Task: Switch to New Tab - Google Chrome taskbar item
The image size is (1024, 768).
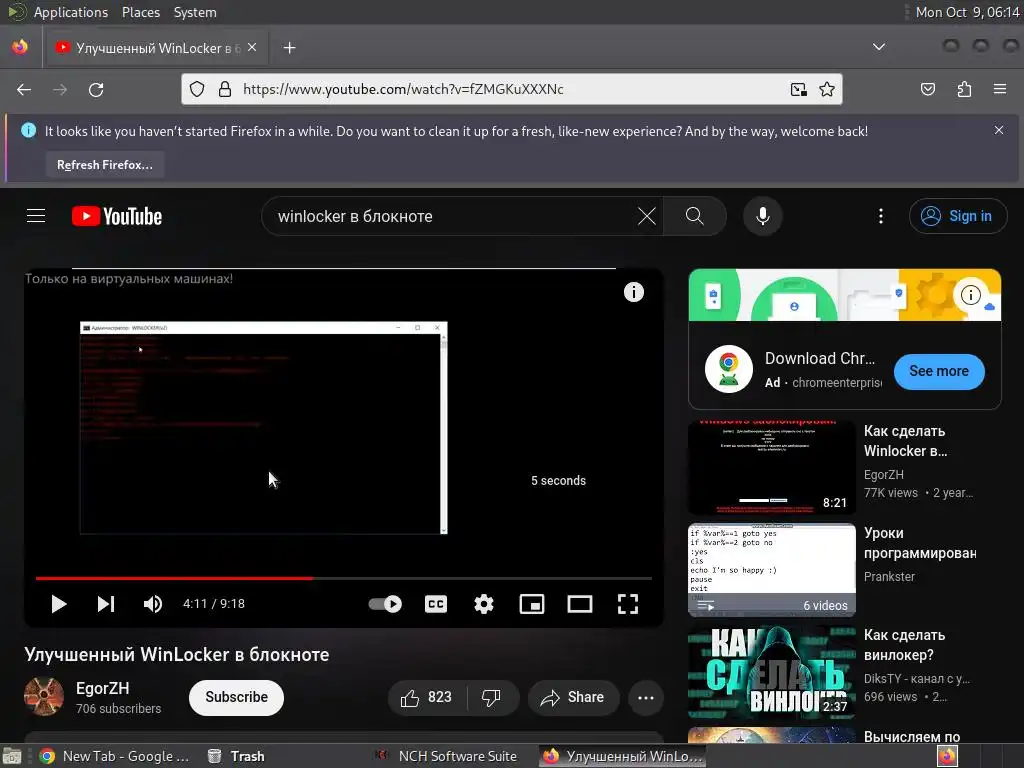Action: (x=114, y=756)
